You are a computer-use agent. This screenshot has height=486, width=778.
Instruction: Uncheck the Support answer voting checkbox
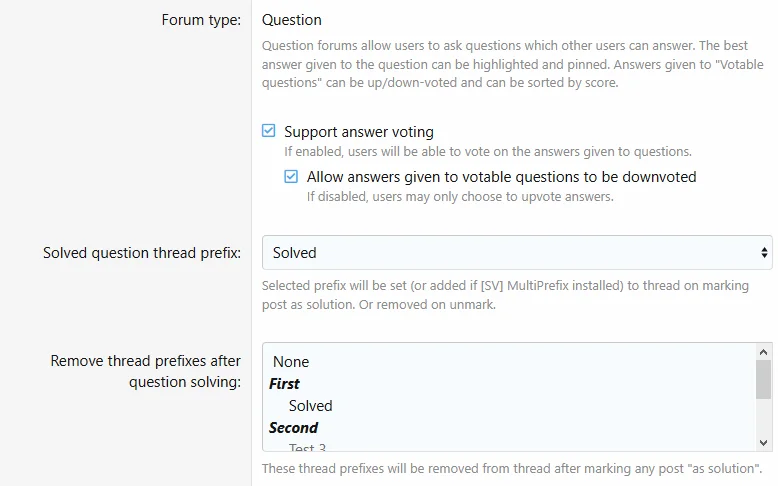pyautogui.click(x=268, y=131)
